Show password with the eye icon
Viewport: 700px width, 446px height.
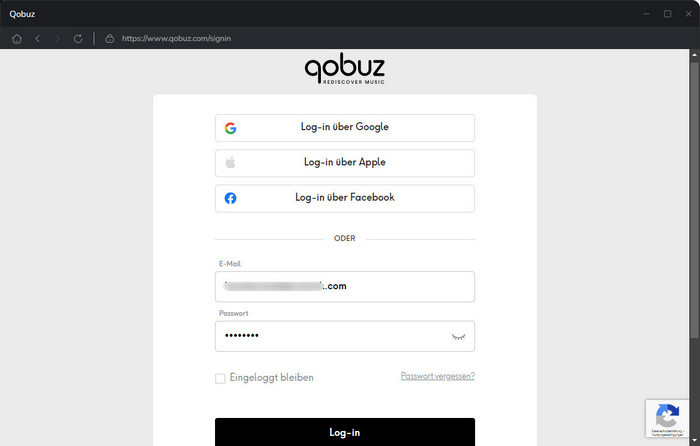(458, 337)
